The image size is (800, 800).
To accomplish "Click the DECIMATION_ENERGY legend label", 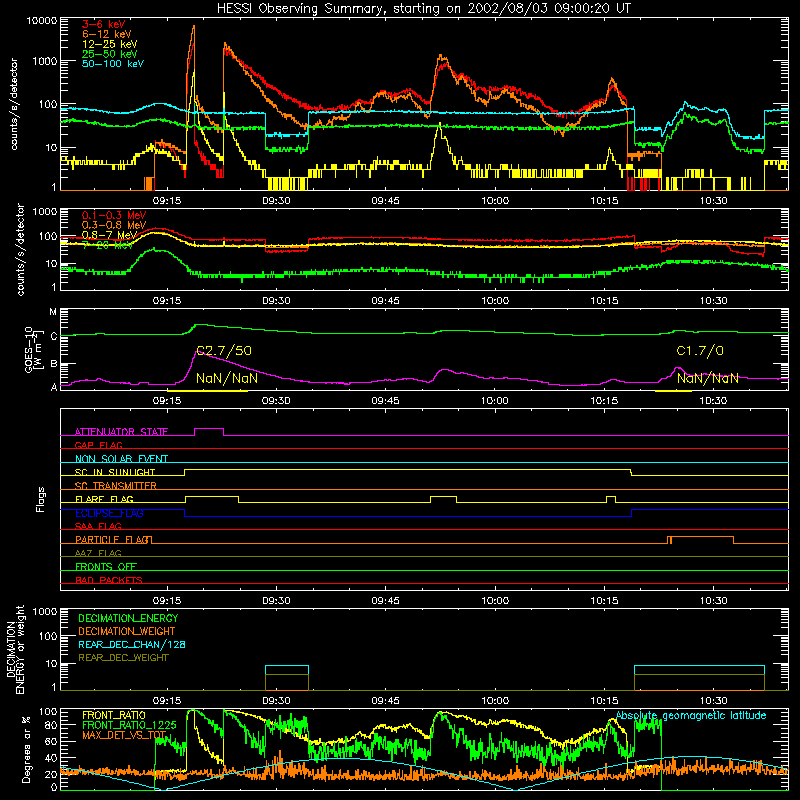I will tap(128, 618).
